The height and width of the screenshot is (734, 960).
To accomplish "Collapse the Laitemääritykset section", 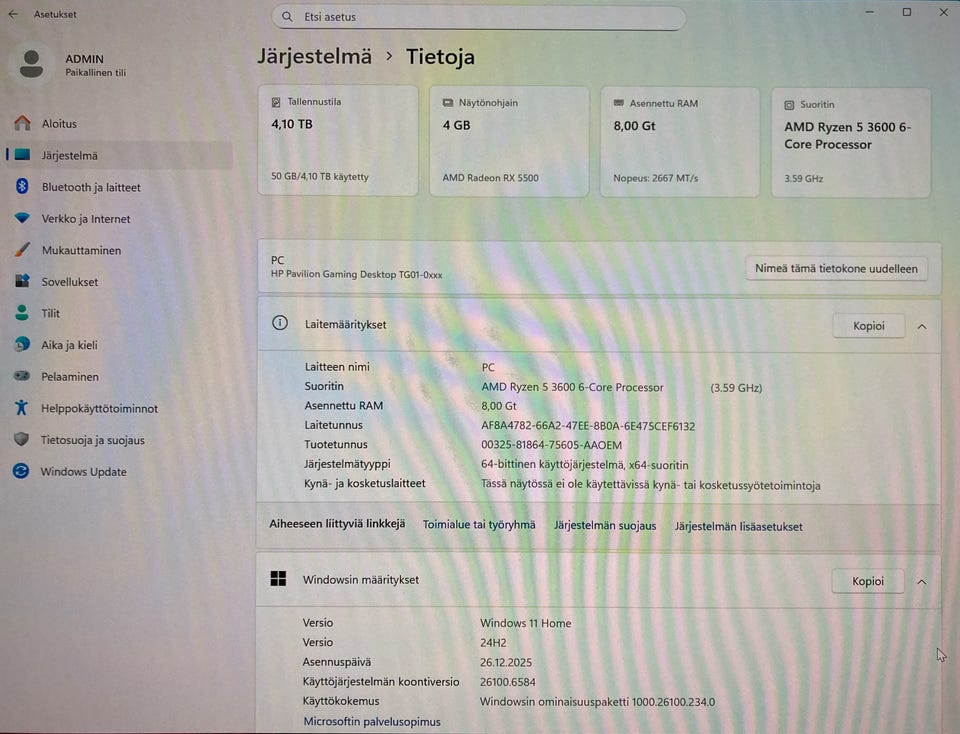I will [921, 325].
